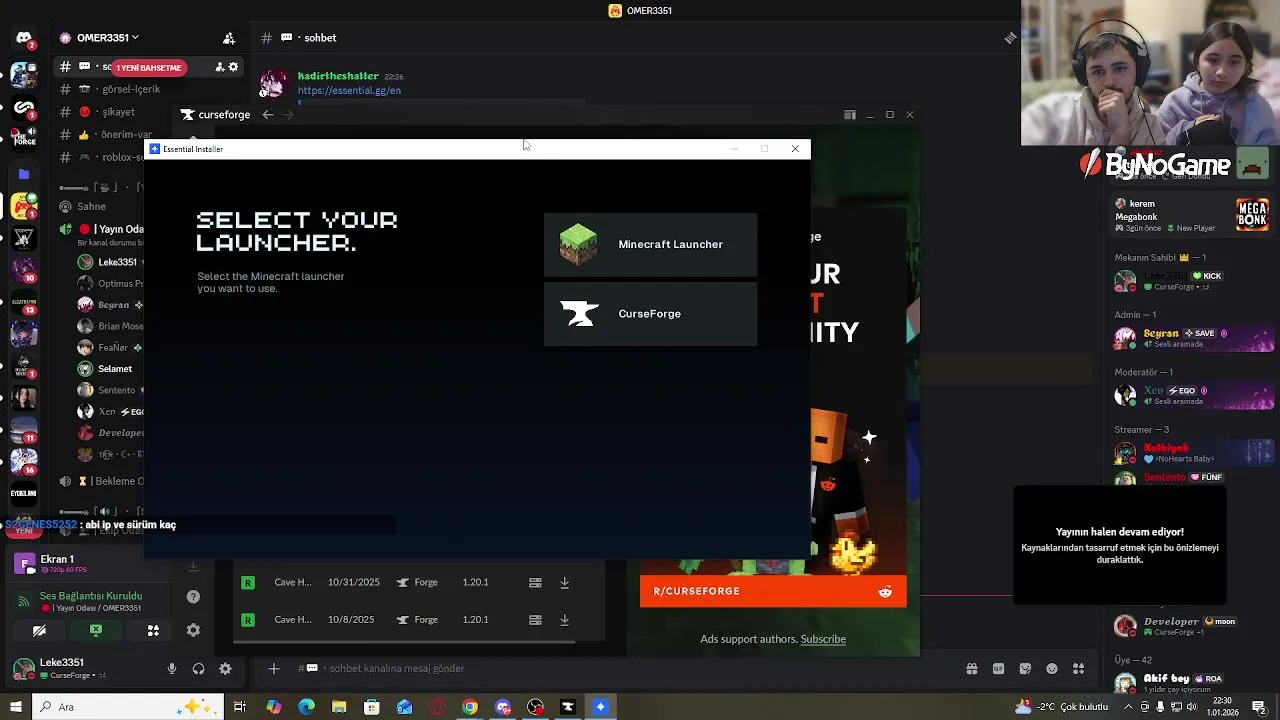This screenshot has width=1280, height=720.
Task: Open the Sahne stage channel
Action: tap(91, 207)
